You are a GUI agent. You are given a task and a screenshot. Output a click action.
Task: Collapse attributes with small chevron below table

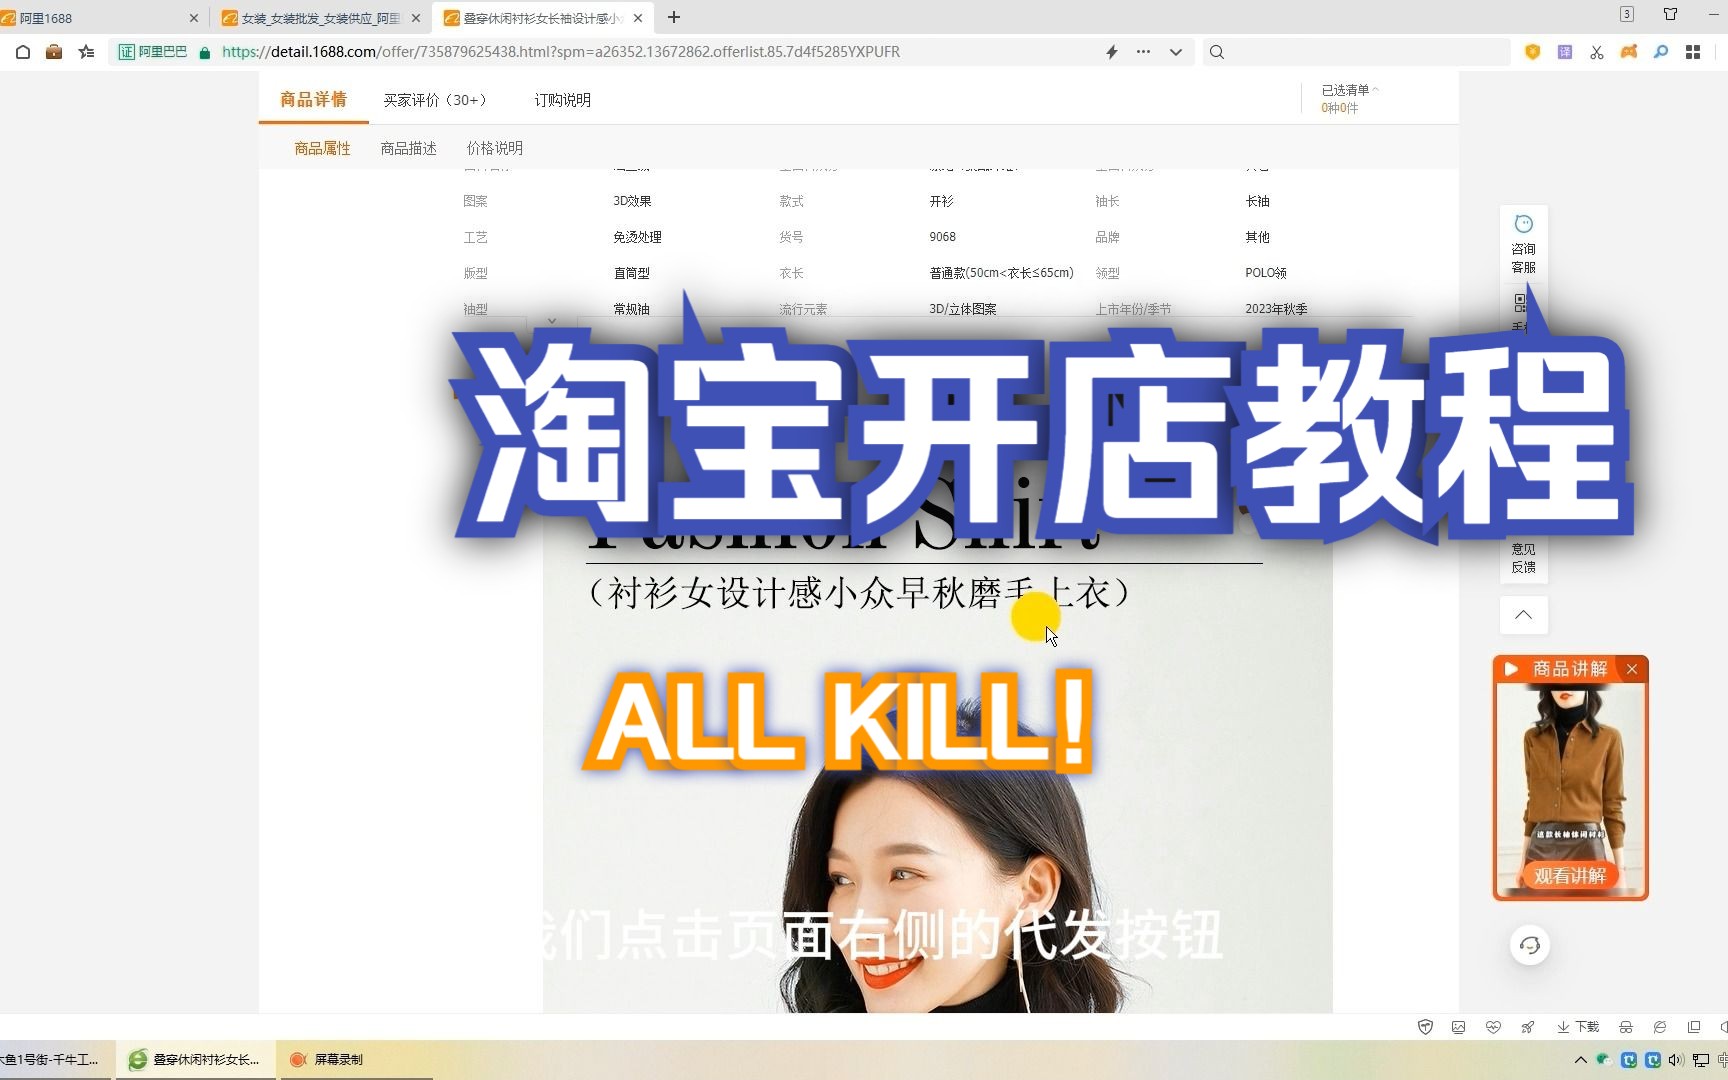552,321
